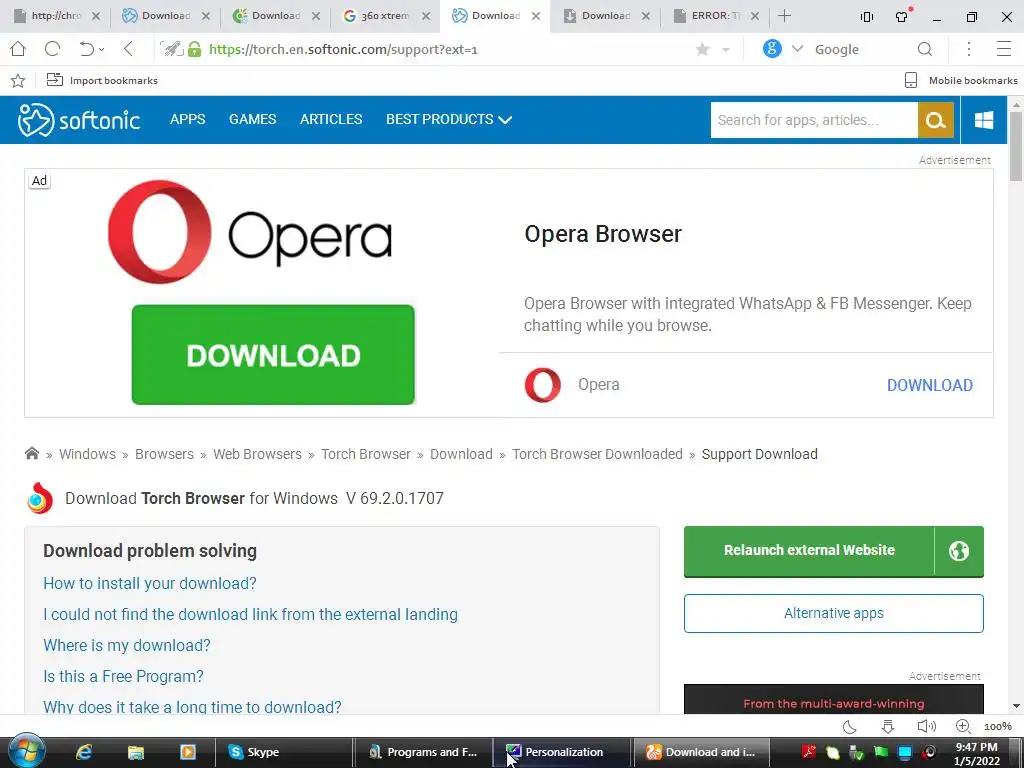Screen dimensions: 1024x768
Task: Open Where is my download? link
Action: [x=127, y=645]
